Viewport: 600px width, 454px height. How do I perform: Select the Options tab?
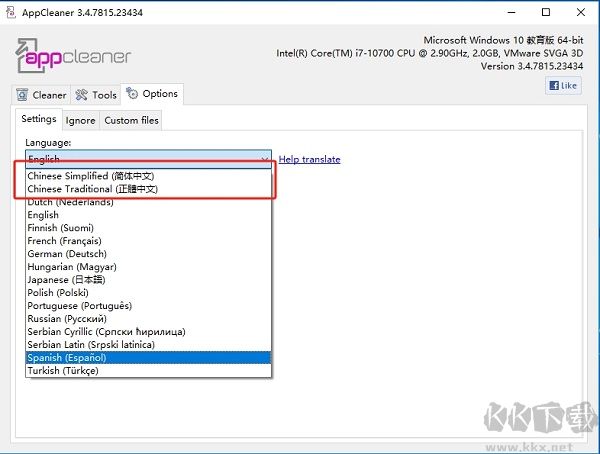[x=153, y=94]
